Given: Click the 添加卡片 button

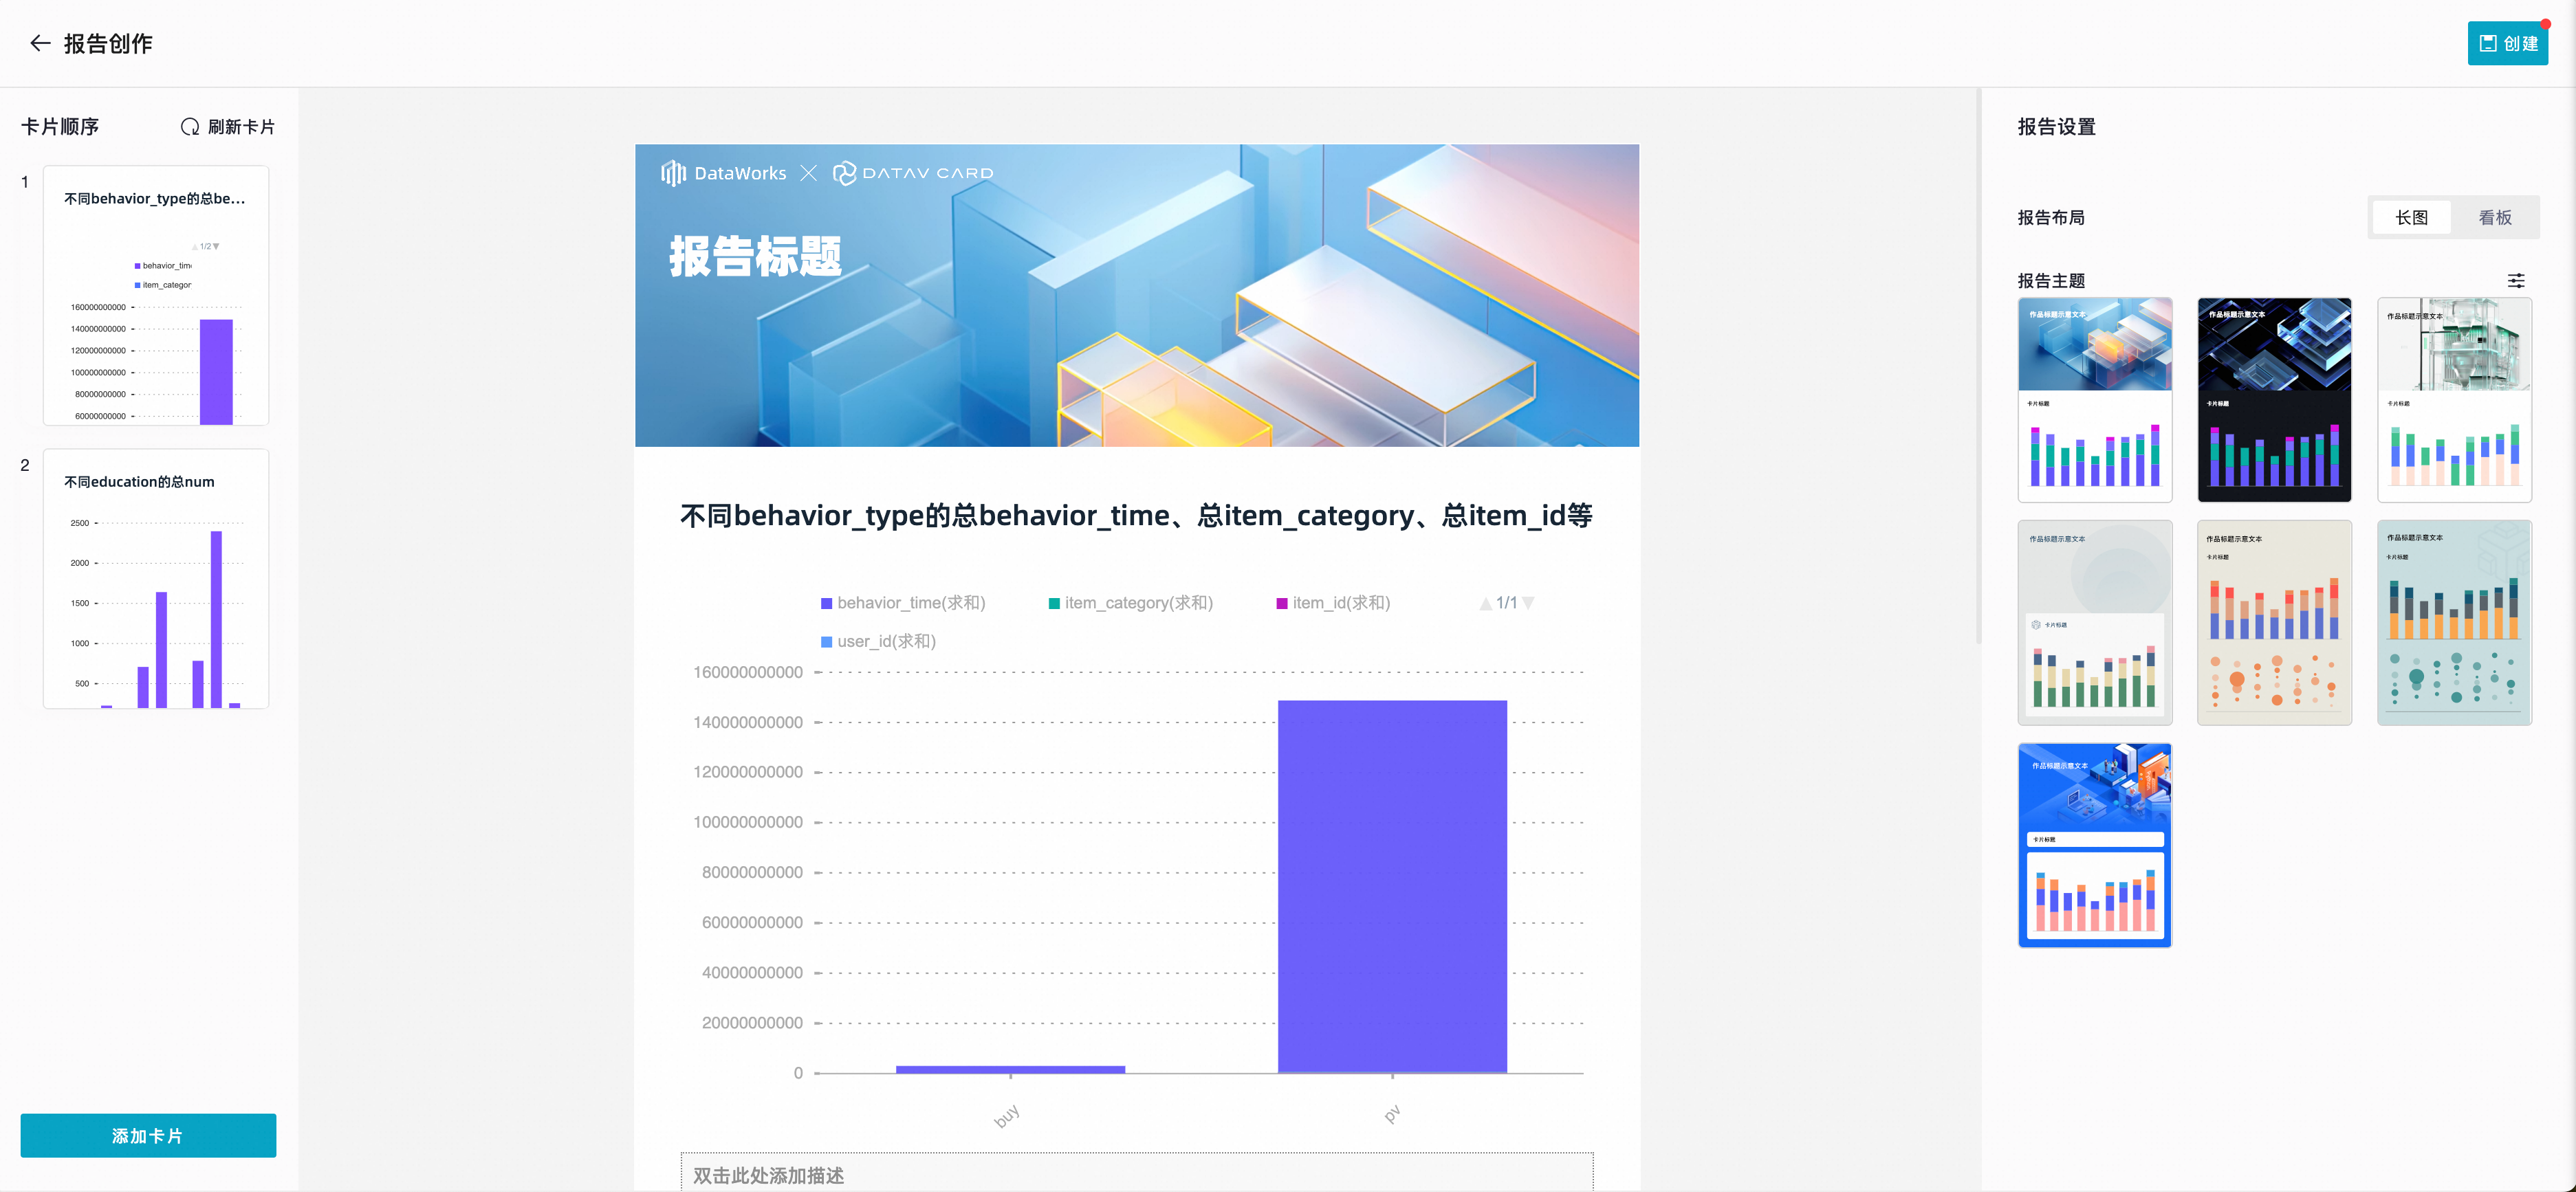Looking at the screenshot, I should [x=148, y=1135].
